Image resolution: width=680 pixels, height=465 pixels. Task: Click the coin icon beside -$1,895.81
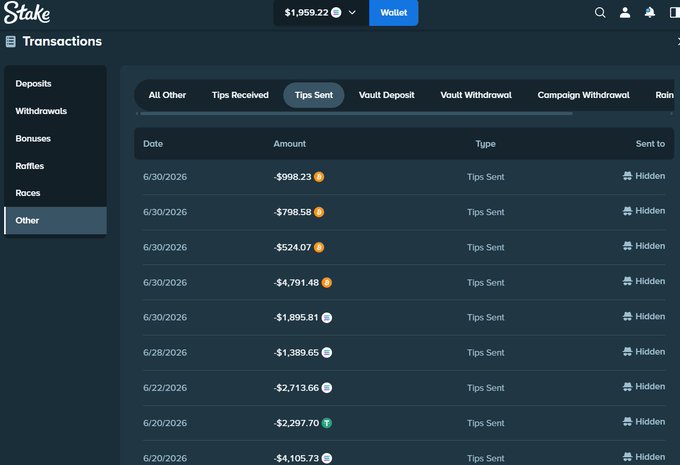point(327,318)
